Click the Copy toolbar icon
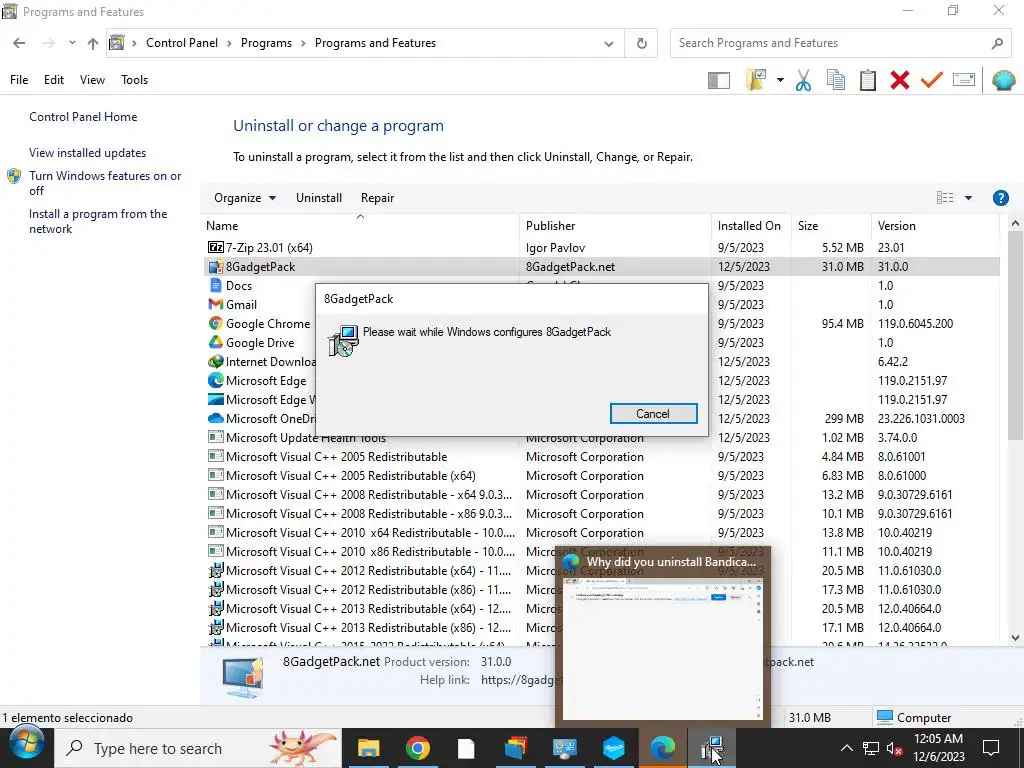 click(x=835, y=80)
